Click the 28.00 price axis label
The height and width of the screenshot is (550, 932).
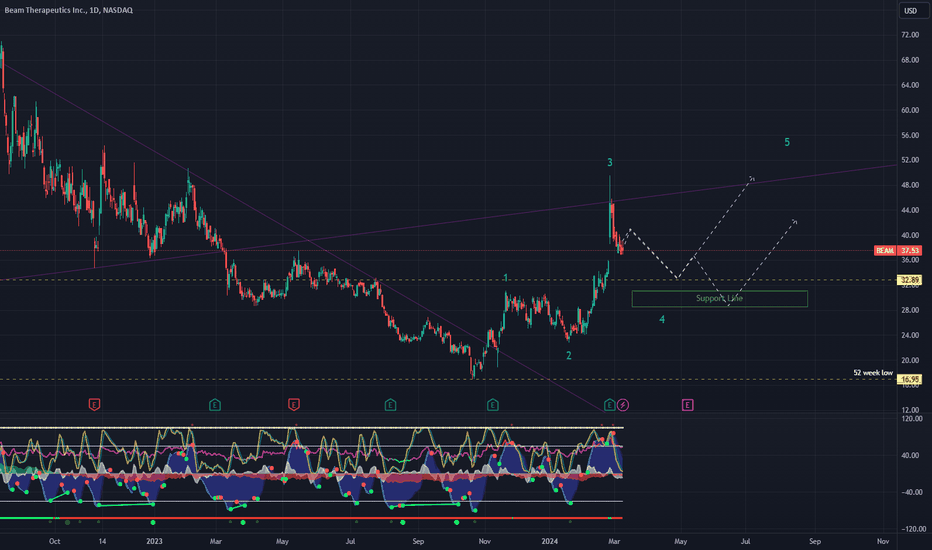(910, 310)
